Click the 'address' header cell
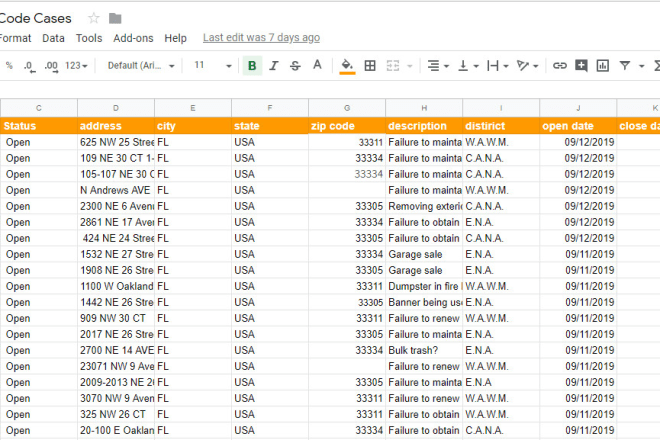The height and width of the screenshot is (440, 660). pos(116,126)
